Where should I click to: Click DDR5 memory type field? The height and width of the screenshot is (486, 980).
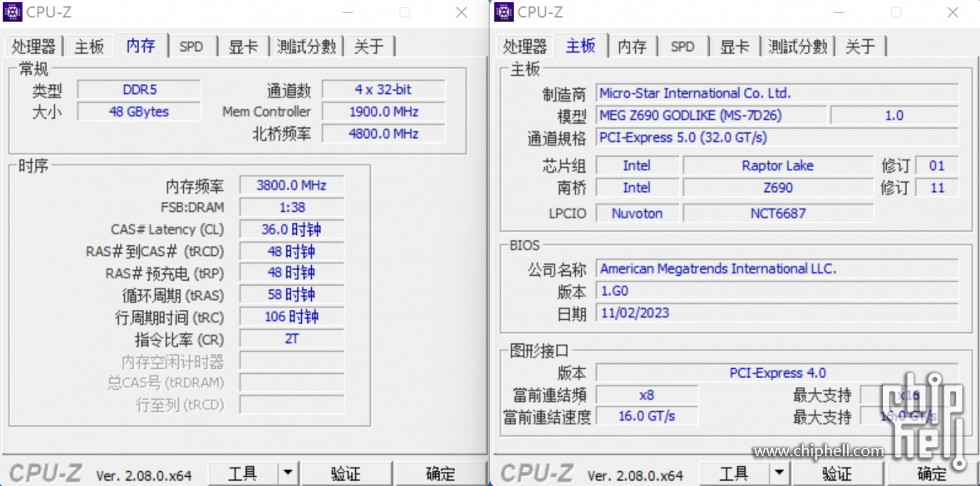[139, 89]
